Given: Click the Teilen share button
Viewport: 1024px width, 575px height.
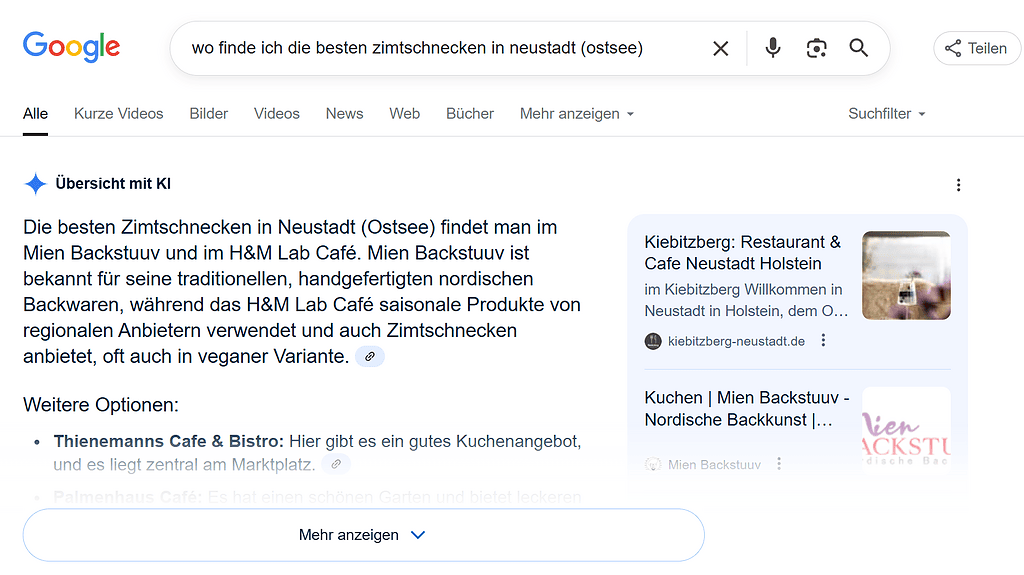Looking at the screenshot, I should (x=976, y=48).
